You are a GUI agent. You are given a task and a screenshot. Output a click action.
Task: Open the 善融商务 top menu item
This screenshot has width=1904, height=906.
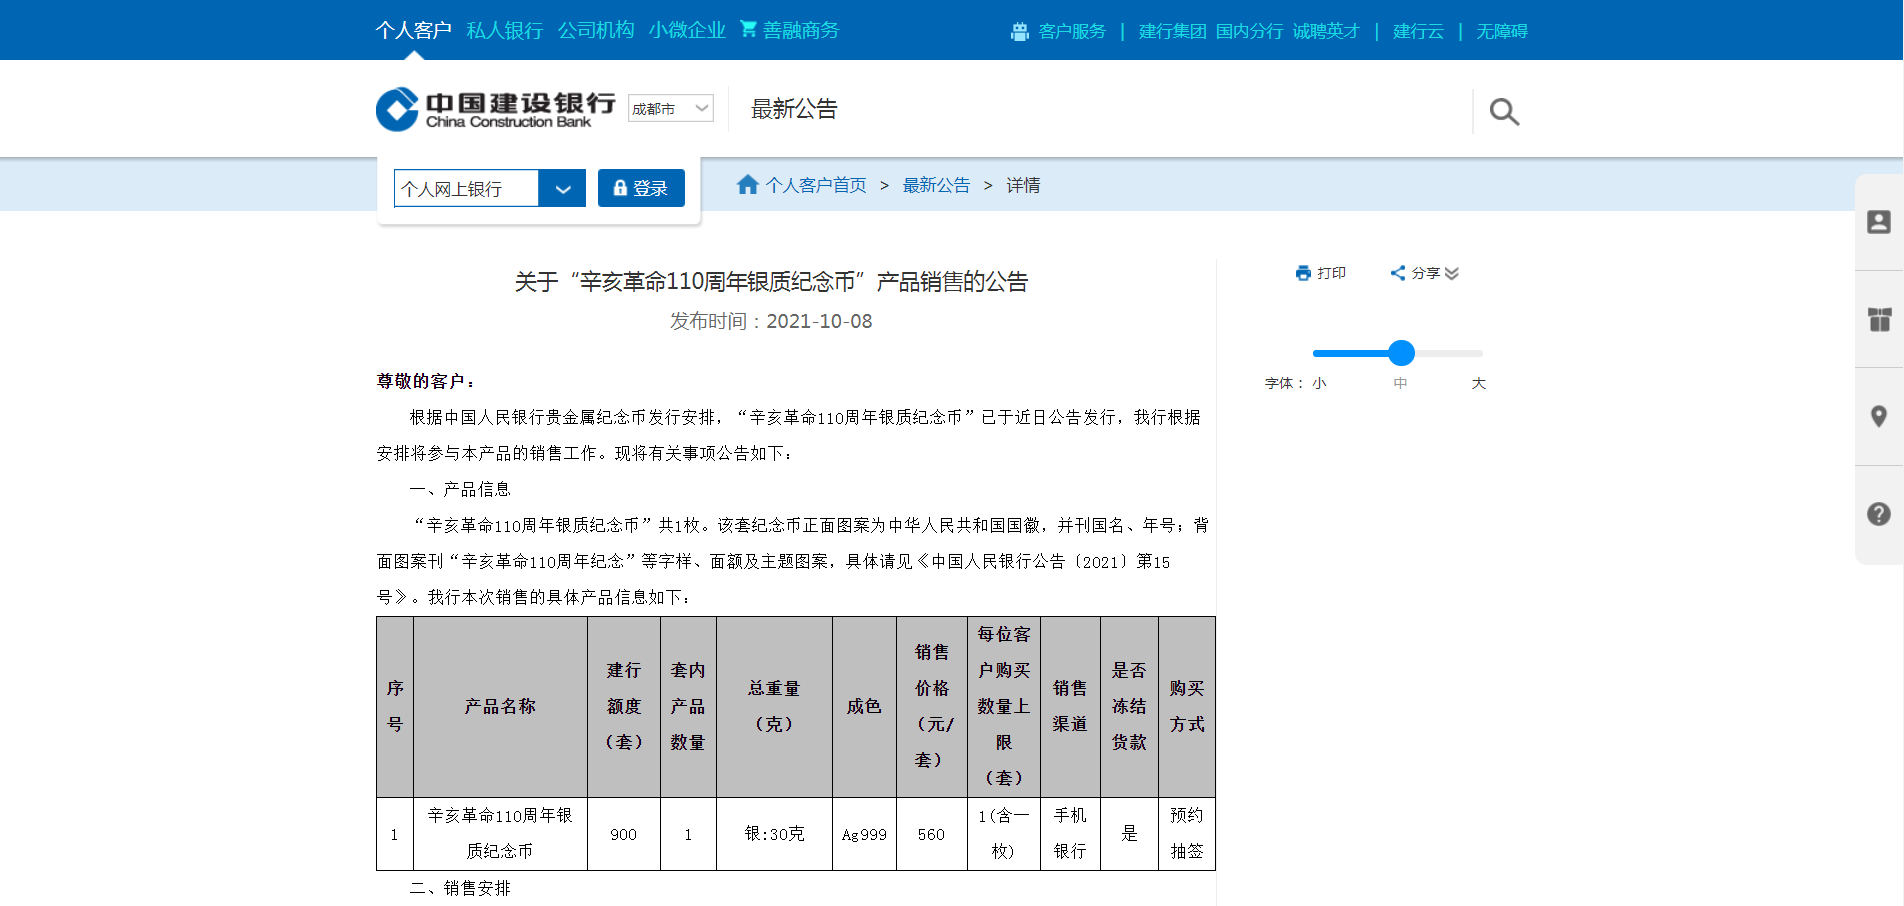(x=801, y=30)
